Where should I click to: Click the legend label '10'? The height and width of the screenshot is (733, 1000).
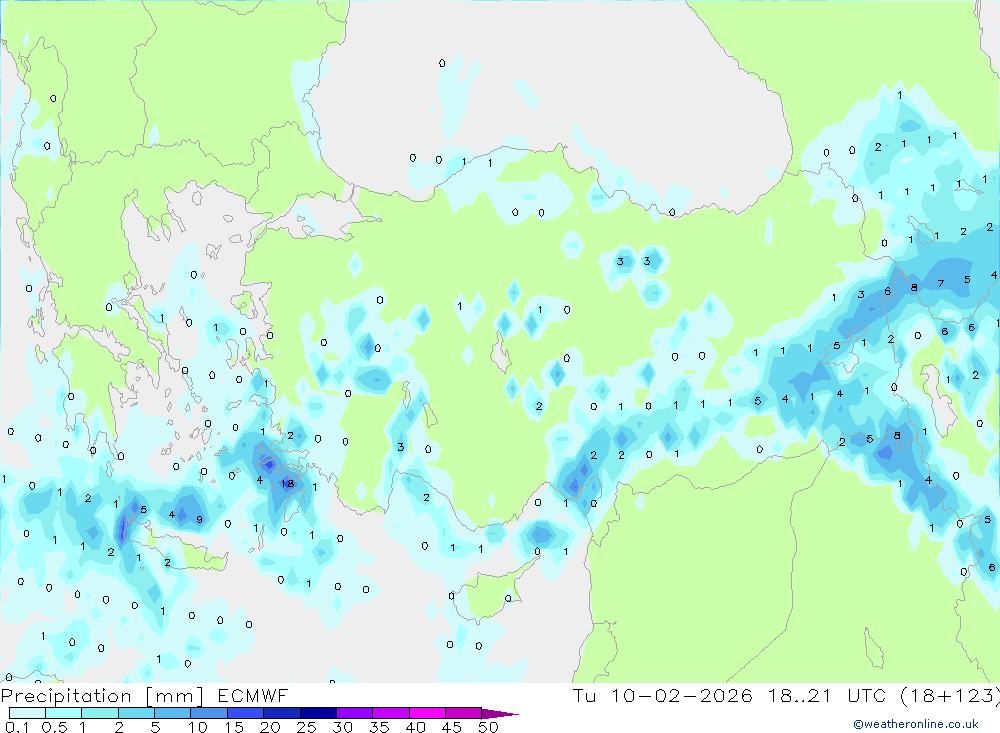click(x=198, y=727)
